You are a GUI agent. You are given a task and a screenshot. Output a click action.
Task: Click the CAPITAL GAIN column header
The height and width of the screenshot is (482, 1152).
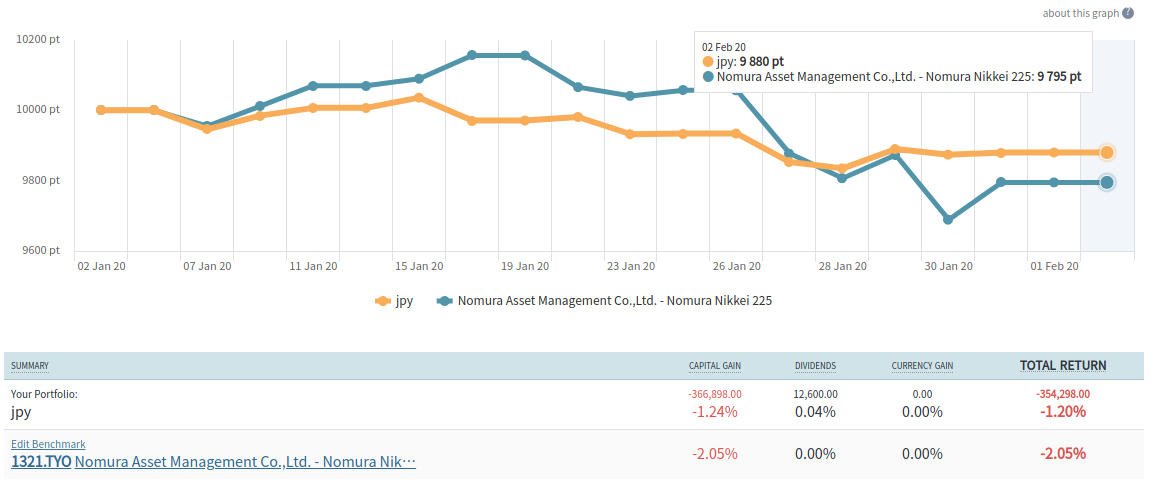715,366
